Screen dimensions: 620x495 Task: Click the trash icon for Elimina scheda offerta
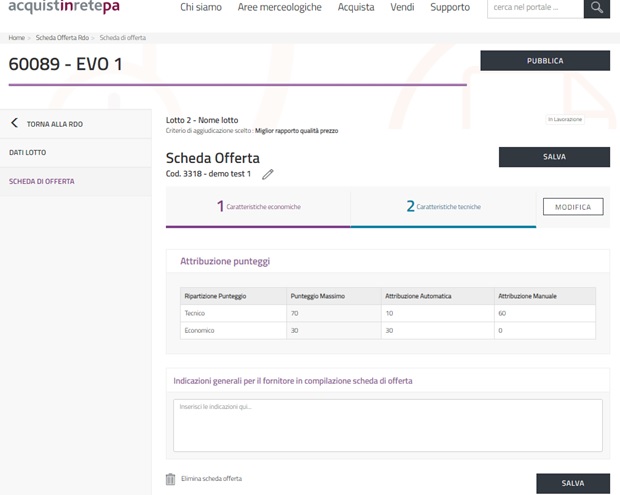(x=170, y=479)
